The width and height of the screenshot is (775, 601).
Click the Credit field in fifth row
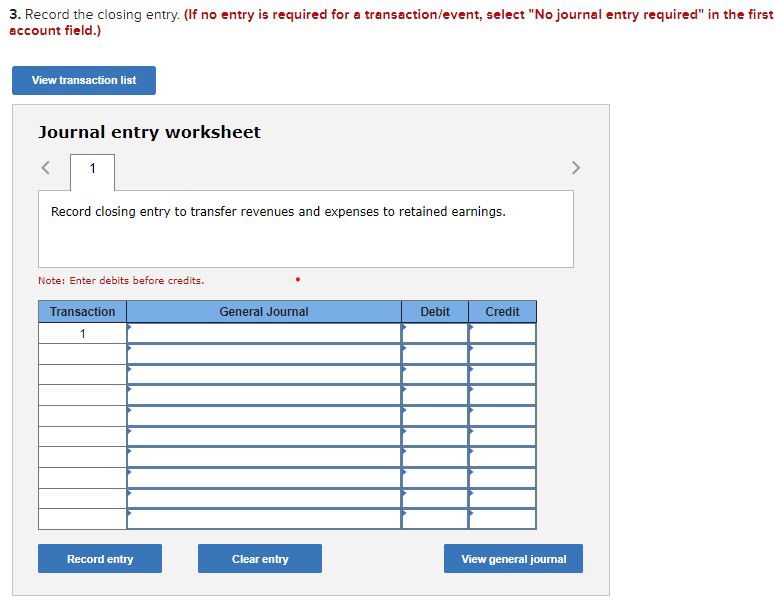click(x=502, y=416)
